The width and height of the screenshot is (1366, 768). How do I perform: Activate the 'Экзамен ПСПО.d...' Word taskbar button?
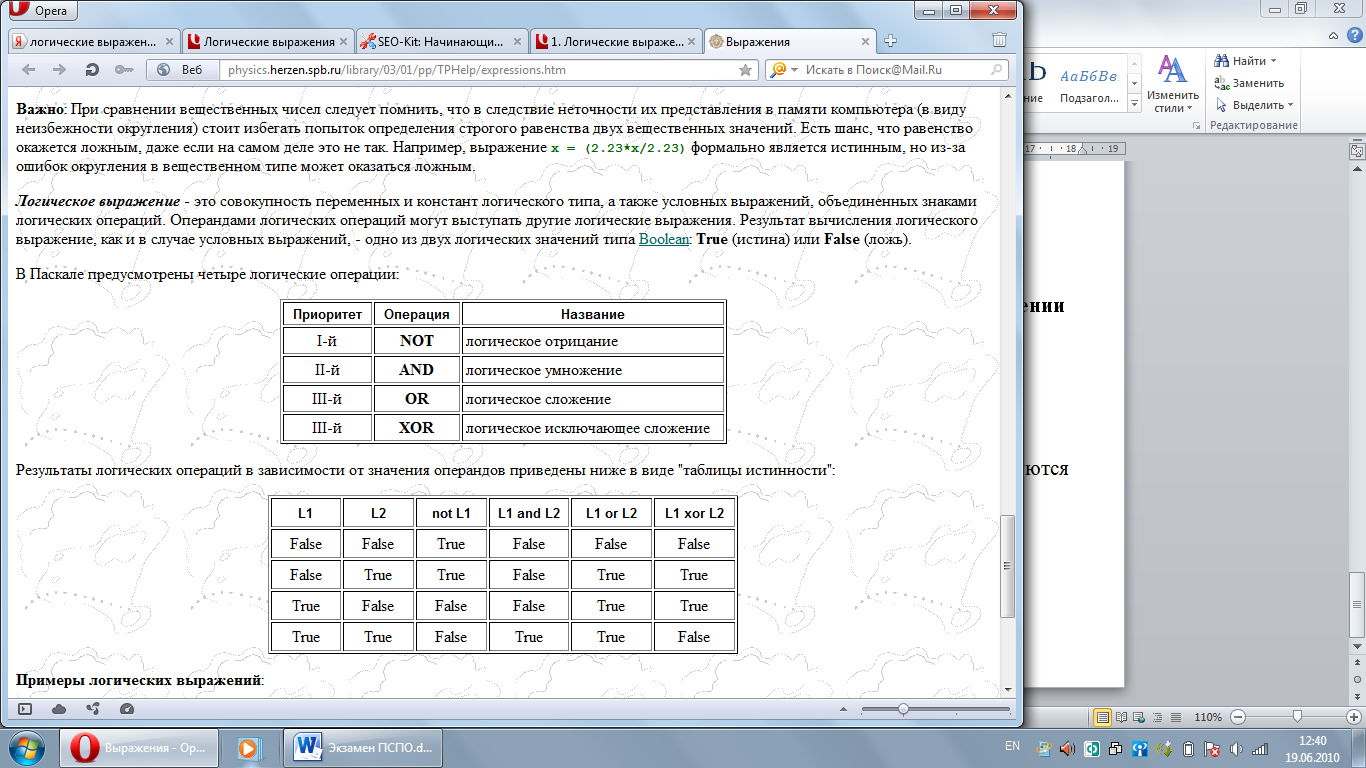tap(365, 747)
